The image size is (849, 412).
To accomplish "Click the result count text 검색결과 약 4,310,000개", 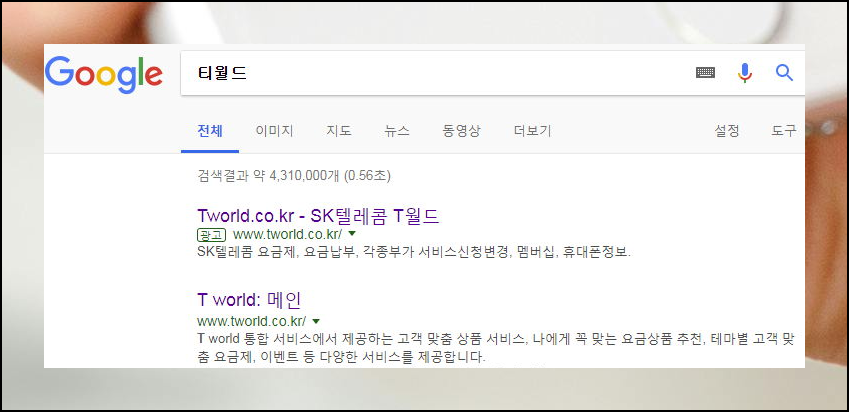I will click(x=270, y=175).
